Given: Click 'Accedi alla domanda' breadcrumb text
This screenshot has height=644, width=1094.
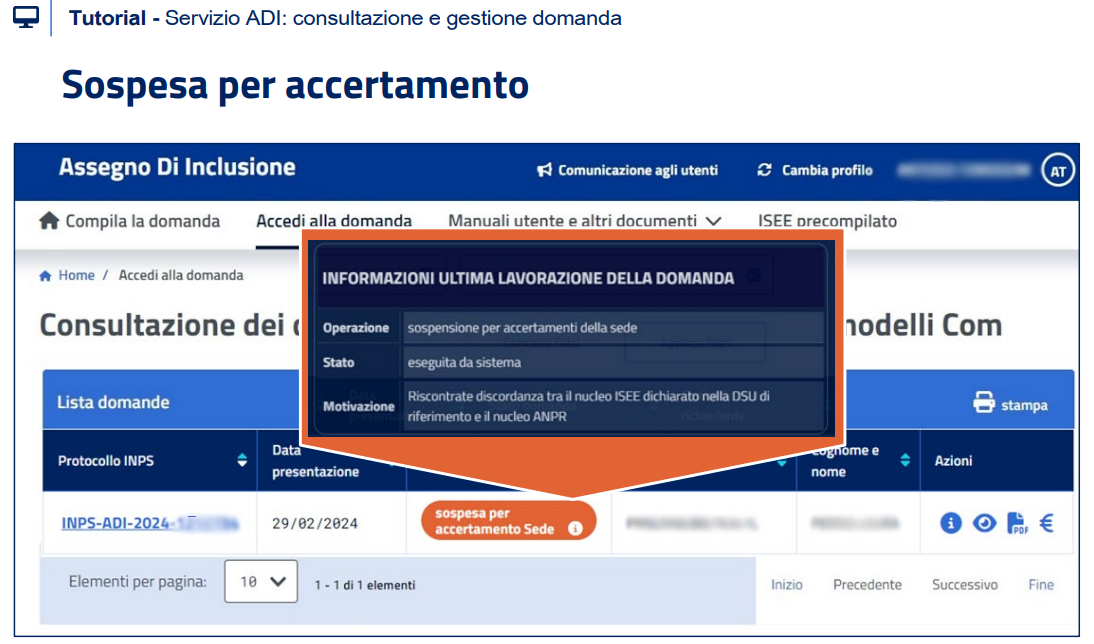Looking at the screenshot, I should pyautogui.click(x=181, y=276).
